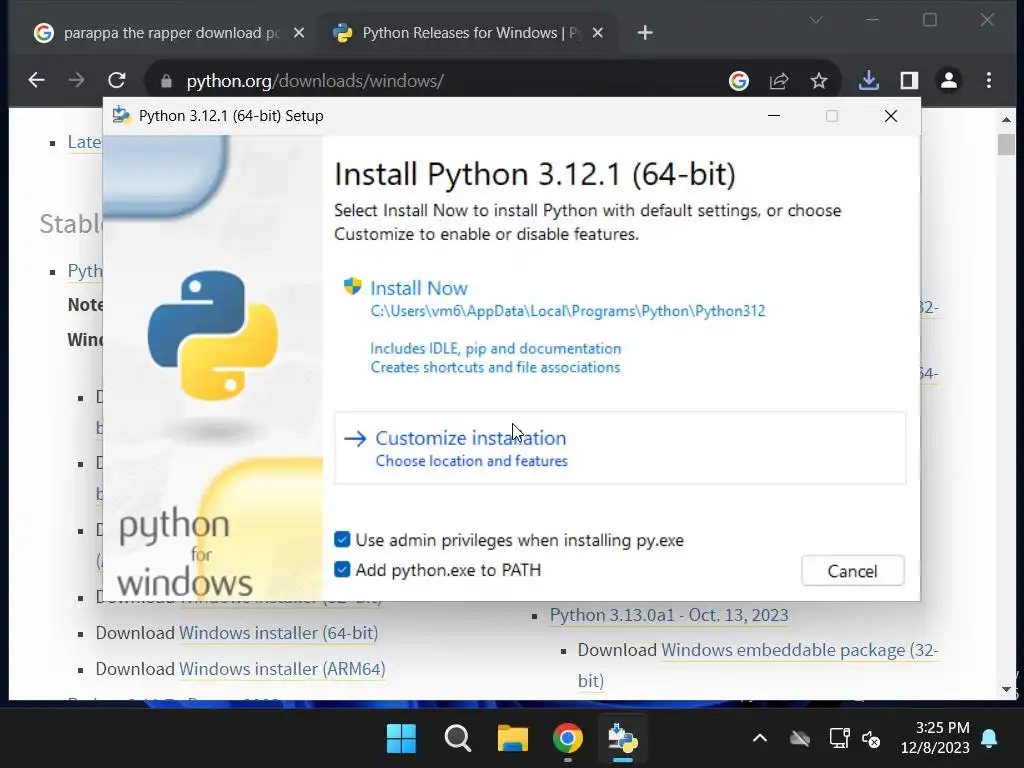
Task: Share this page icon
Action: click(x=778, y=81)
